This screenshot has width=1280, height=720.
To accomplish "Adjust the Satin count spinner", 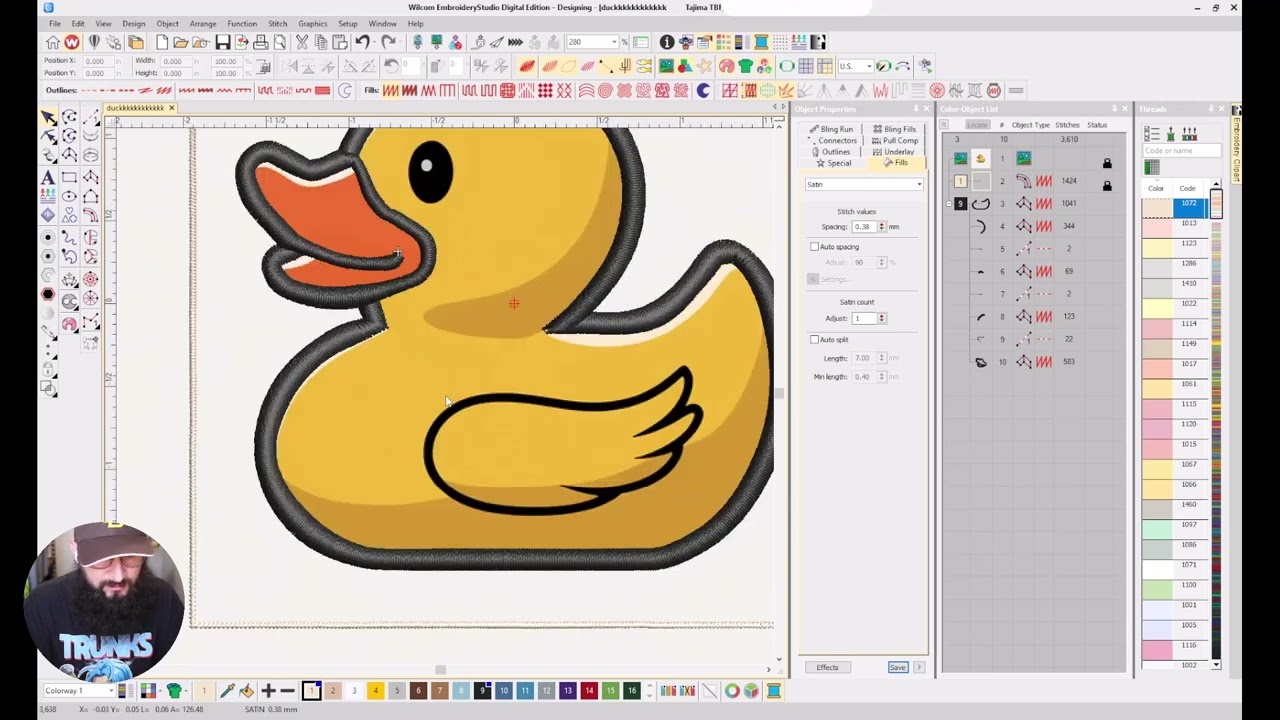I will 881,319.
